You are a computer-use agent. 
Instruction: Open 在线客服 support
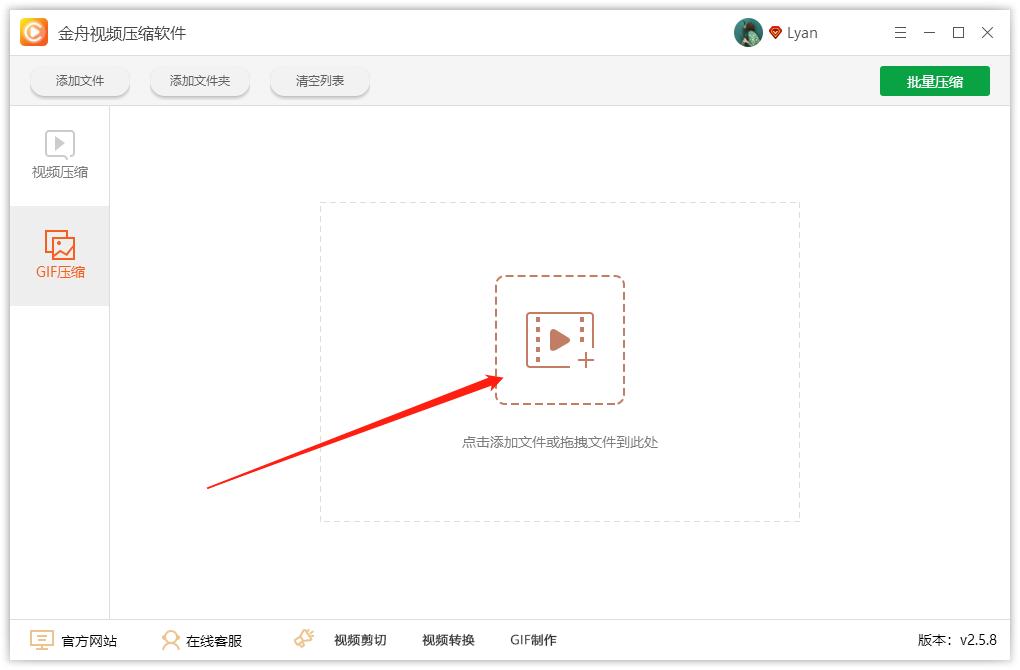tap(202, 641)
